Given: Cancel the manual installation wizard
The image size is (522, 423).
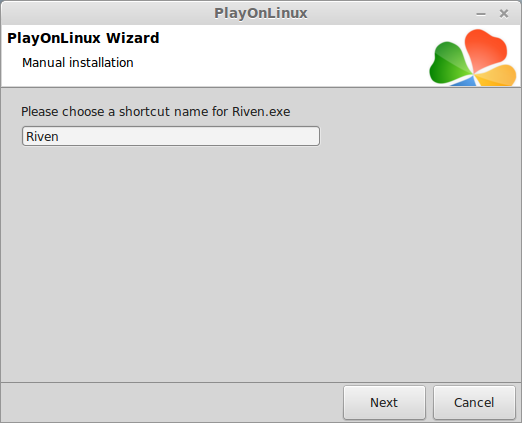Looking at the screenshot, I should [474, 402].
